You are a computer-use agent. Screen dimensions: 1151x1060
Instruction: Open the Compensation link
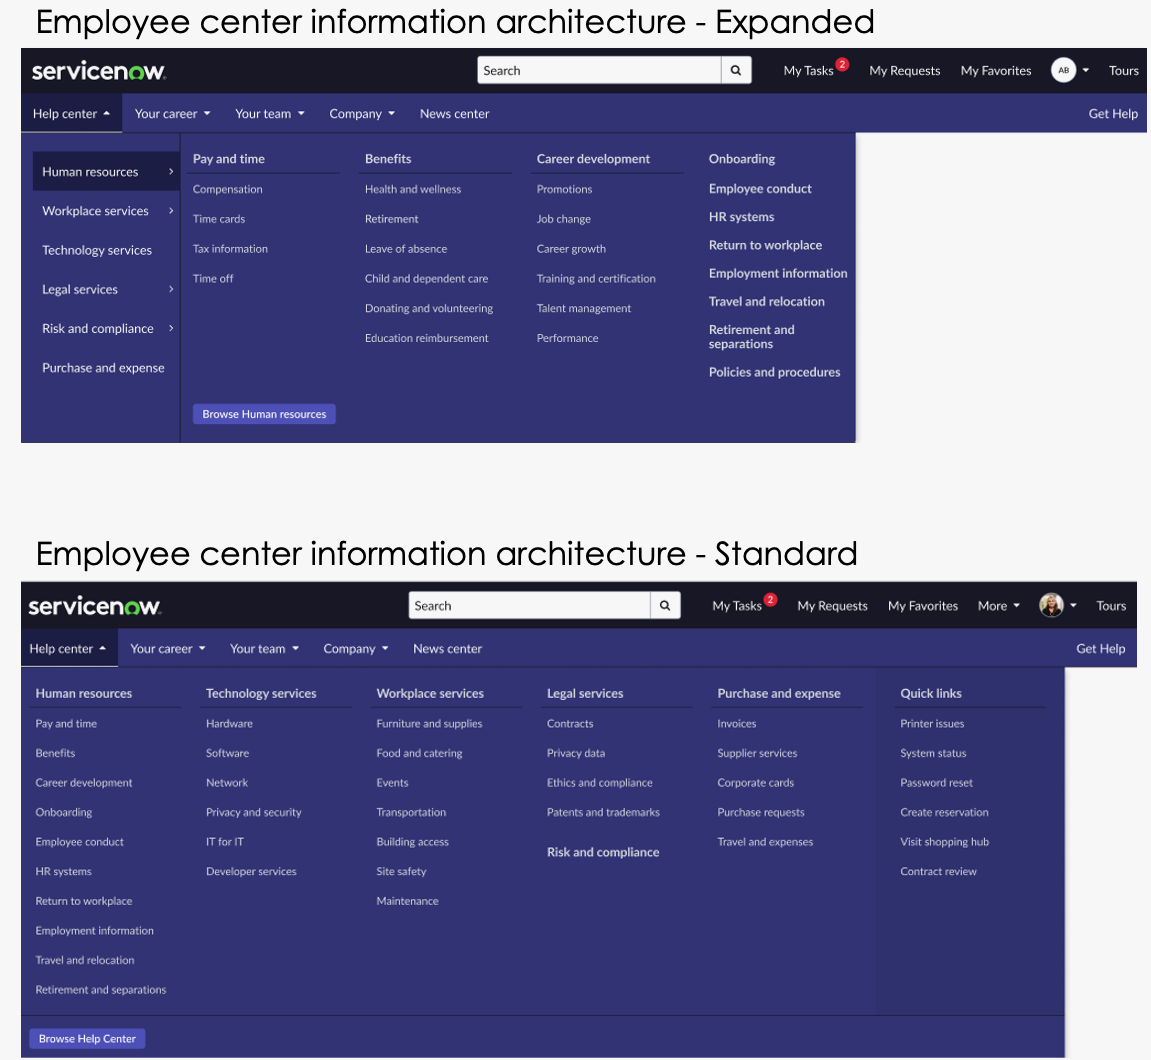point(228,189)
